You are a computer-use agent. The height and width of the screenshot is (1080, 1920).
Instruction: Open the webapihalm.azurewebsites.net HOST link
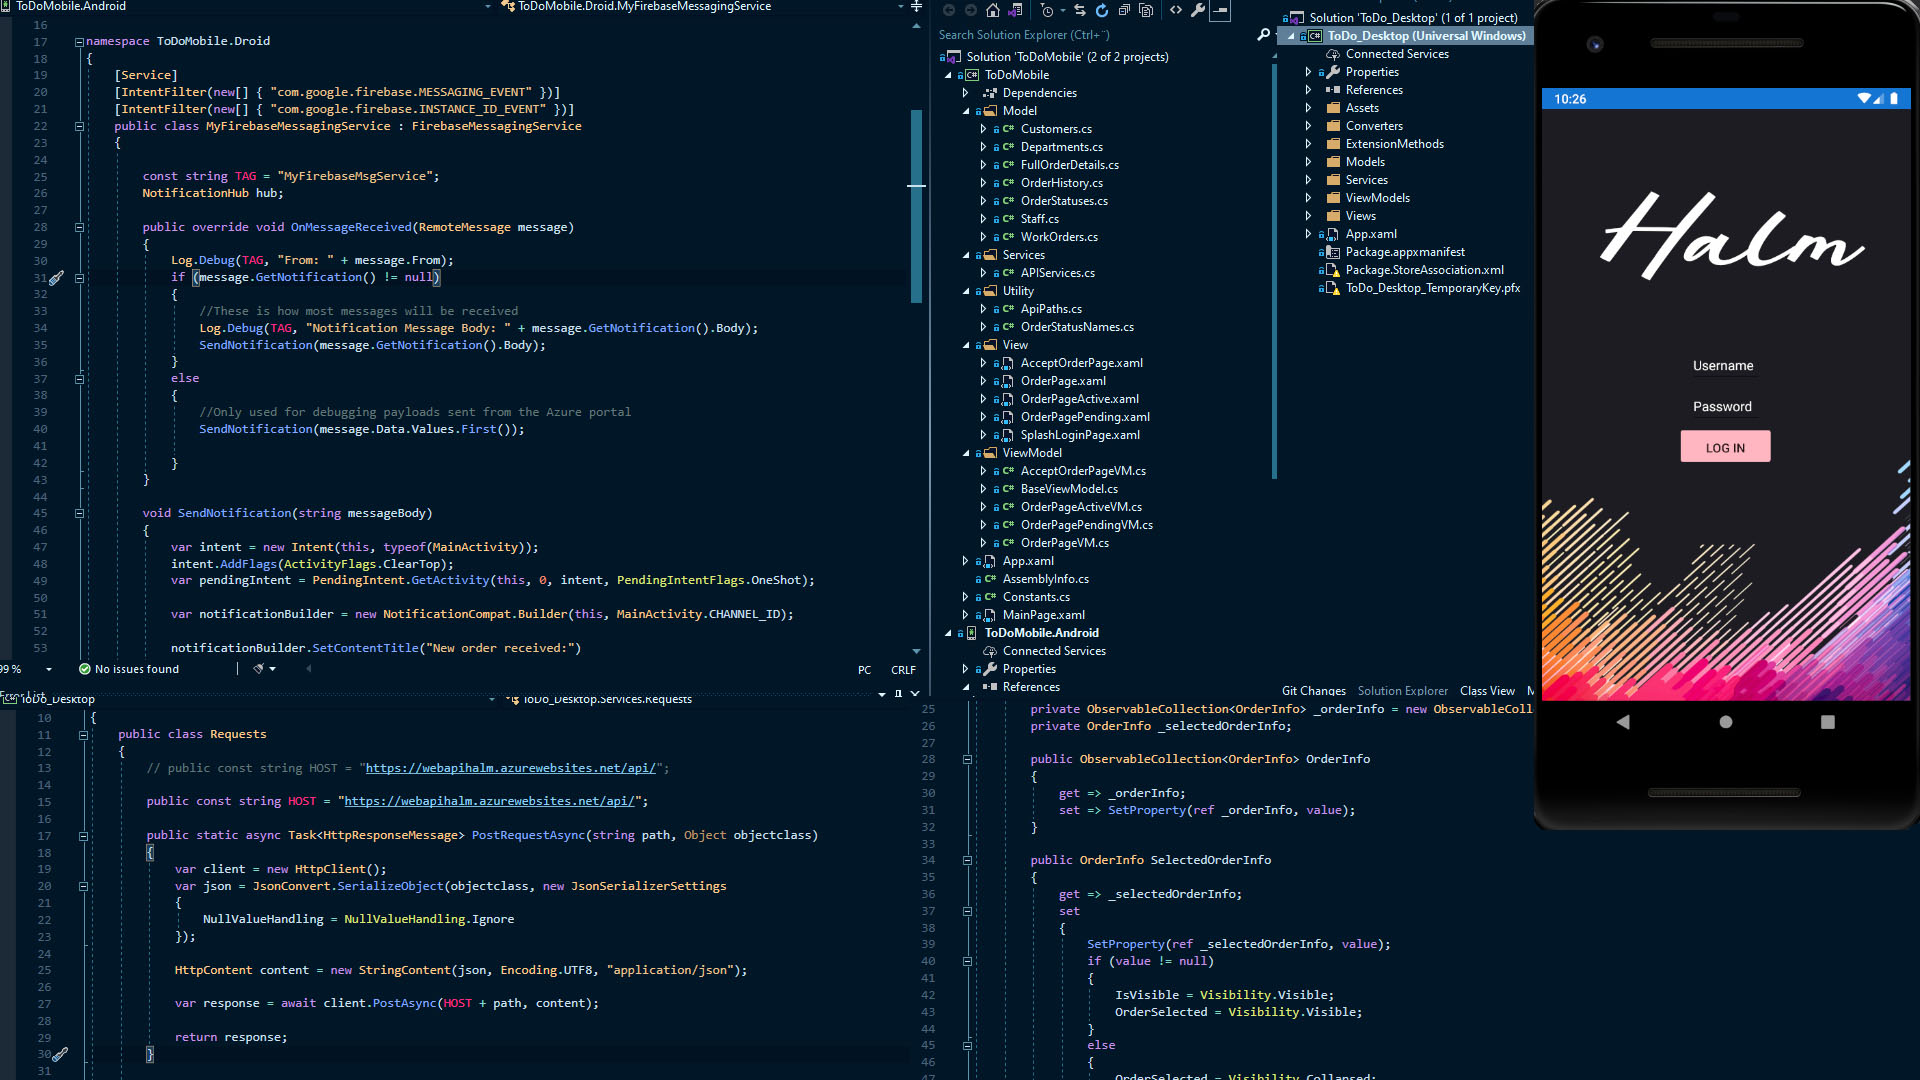click(488, 801)
